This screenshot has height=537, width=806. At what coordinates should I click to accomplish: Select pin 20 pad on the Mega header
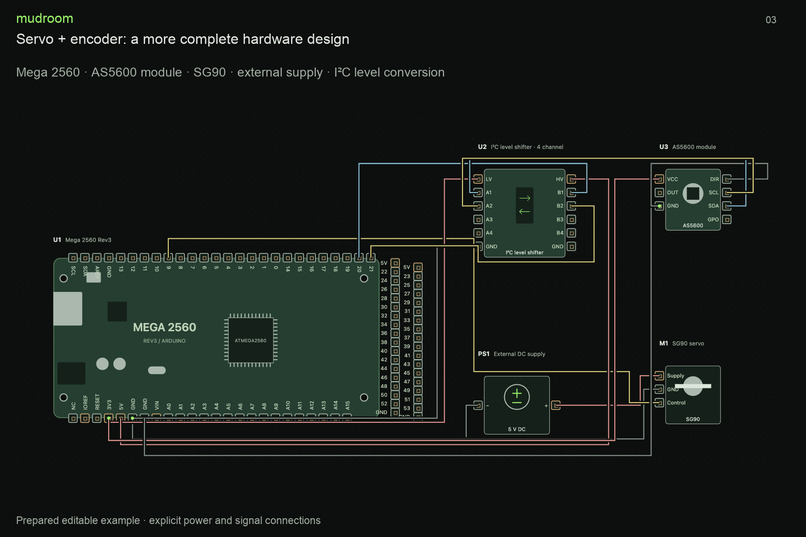(x=359, y=257)
